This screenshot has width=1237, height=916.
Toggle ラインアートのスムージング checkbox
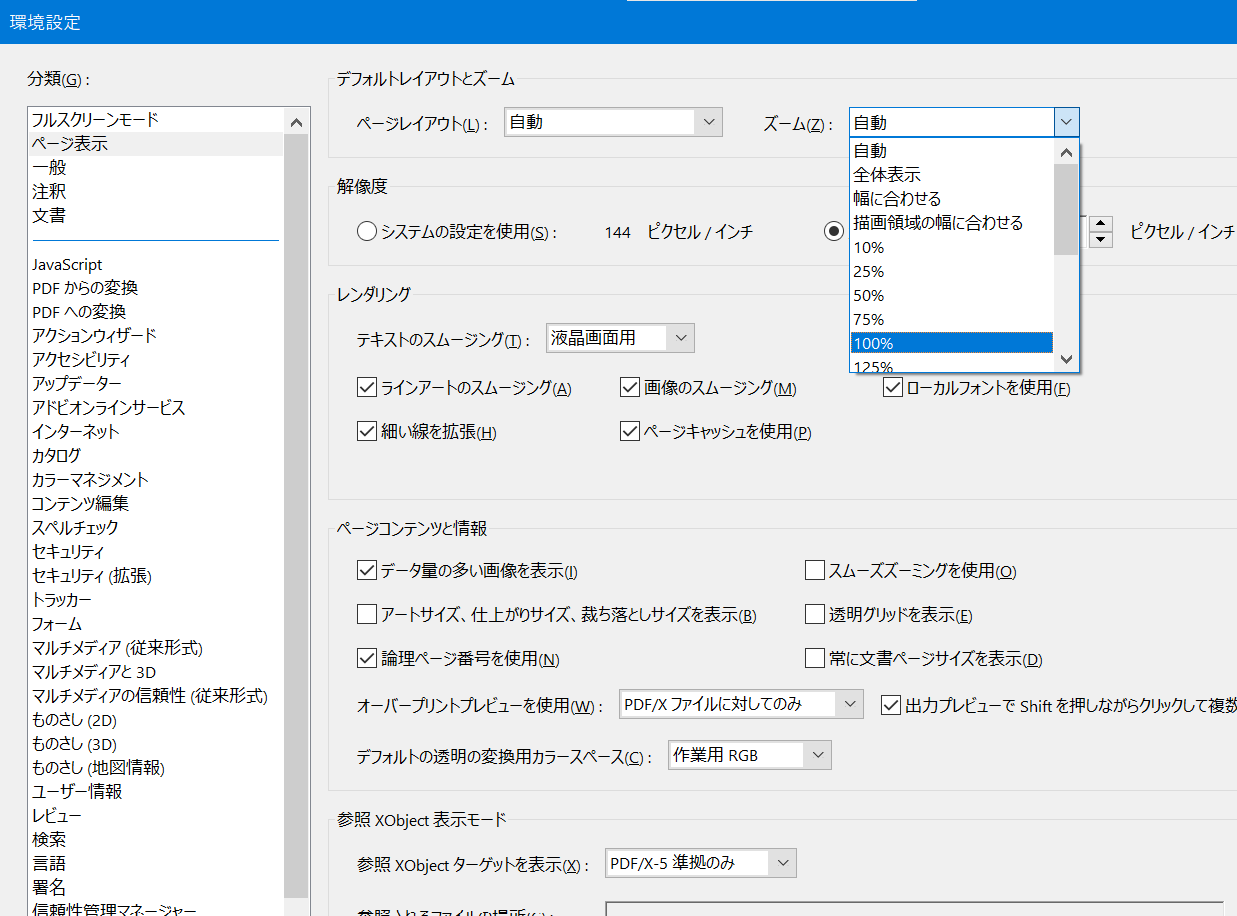[366, 388]
